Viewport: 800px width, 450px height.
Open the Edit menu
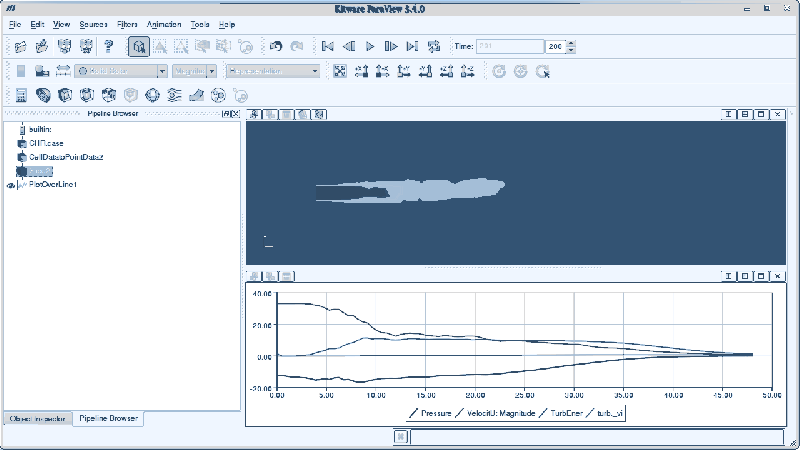[37, 24]
